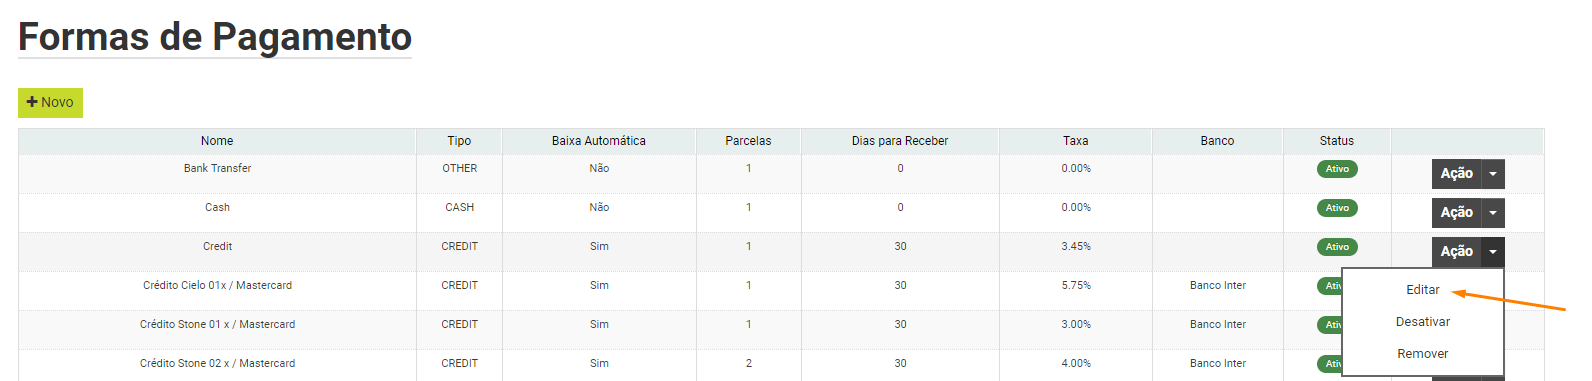Click the Baixa Automática column header
The image size is (1592, 381).
point(599,141)
